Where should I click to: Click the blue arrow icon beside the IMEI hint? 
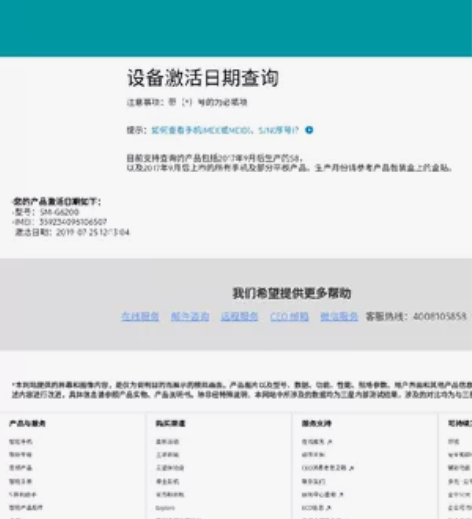tap(309, 130)
